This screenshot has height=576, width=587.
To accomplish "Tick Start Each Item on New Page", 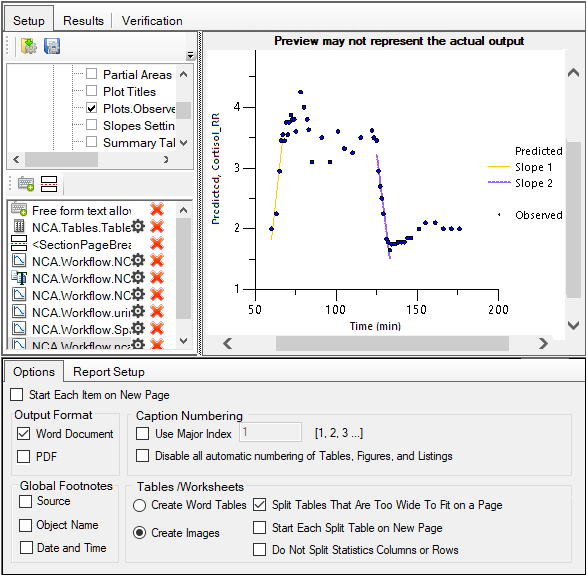I will click(x=16, y=394).
